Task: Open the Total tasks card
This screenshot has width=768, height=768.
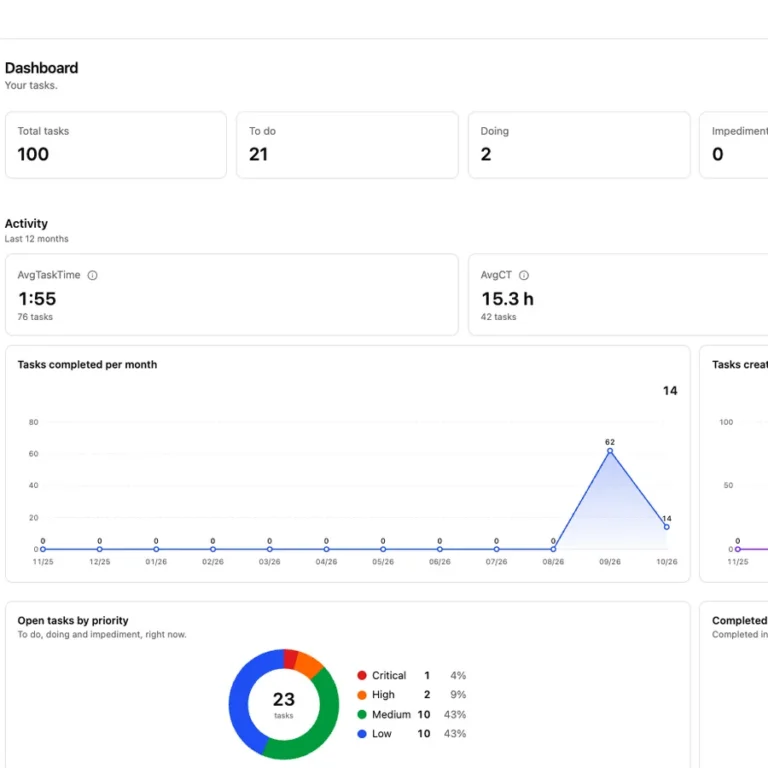Action: (x=116, y=145)
